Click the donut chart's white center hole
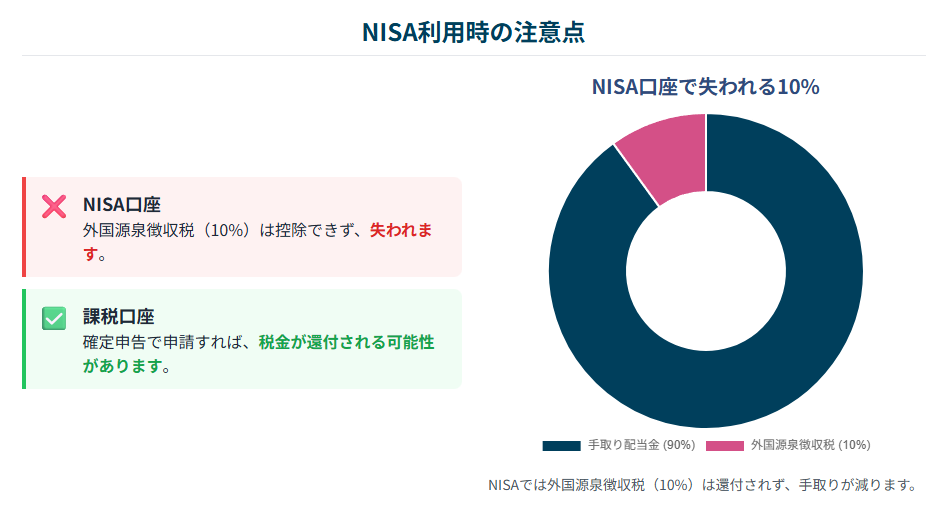The image size is (945, 513). (x=706, y=271)
